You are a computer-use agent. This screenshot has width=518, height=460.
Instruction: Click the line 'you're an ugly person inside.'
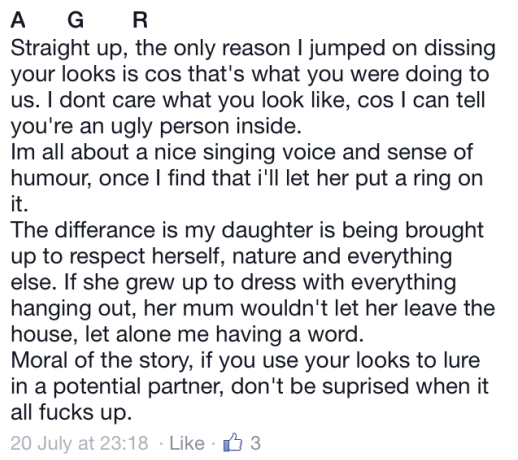pos(156,127)
